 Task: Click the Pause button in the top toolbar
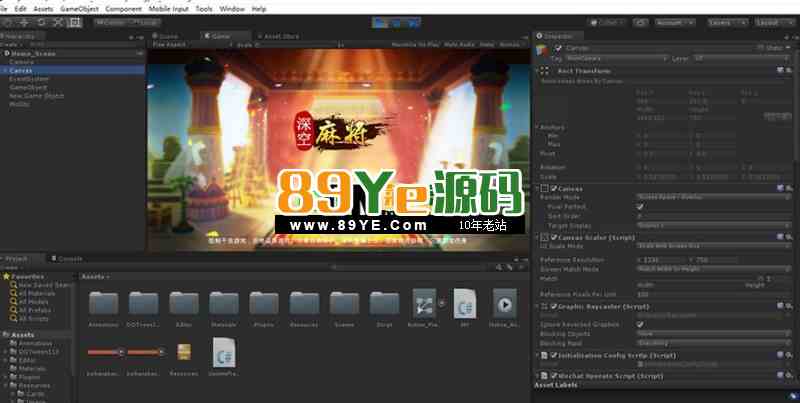click(x=396, y=22)
